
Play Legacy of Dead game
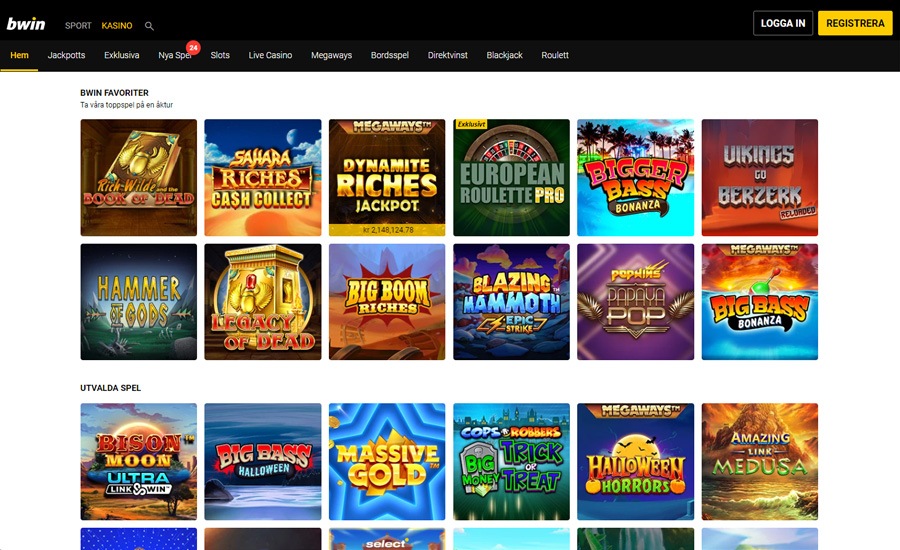(x=263, y=302)
